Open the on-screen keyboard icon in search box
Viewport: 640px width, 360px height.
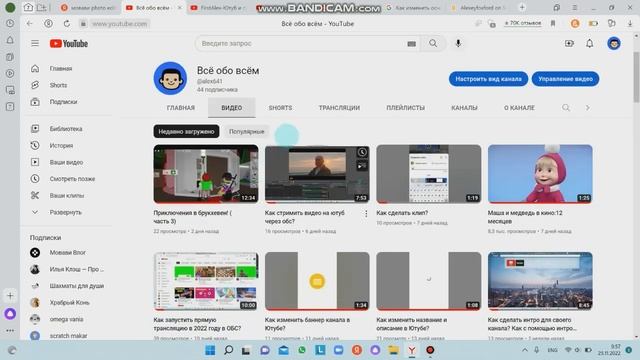tap(411, 44)
